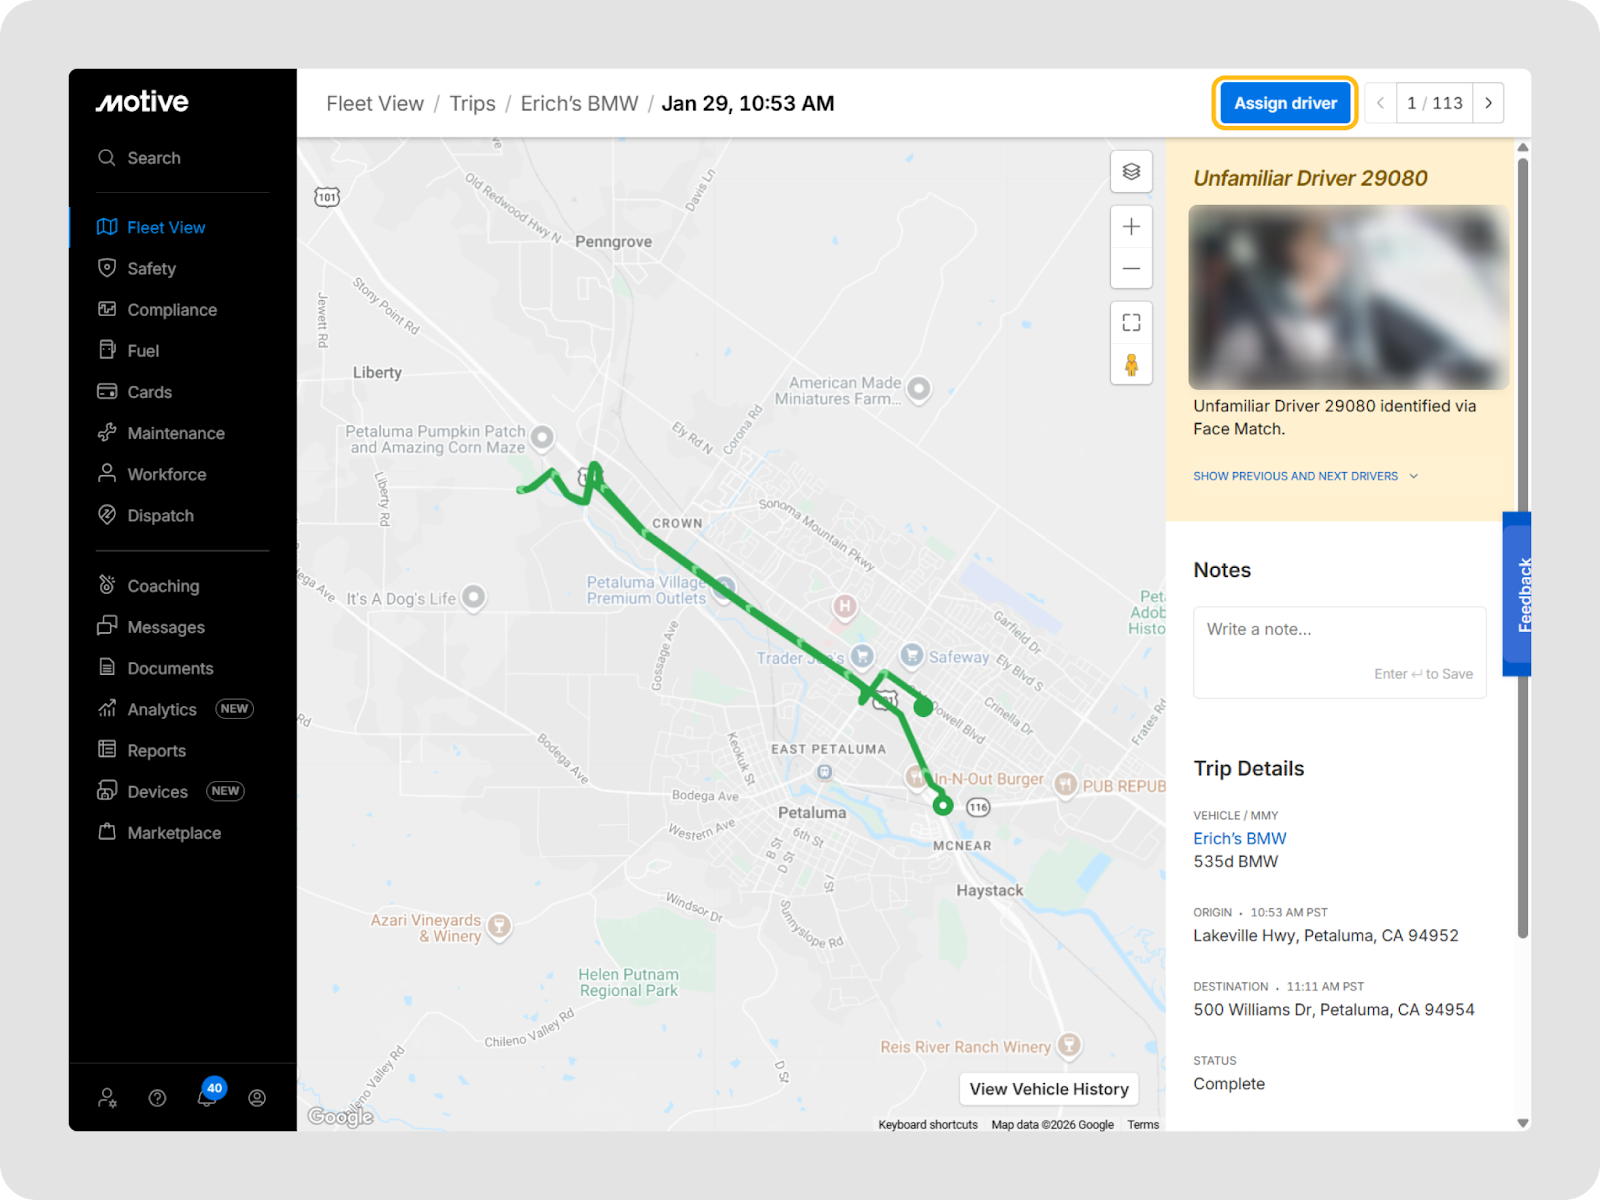Click the right panel scrollbar
This screenshot has width=1600, height=1200.
click(1523, 548)
